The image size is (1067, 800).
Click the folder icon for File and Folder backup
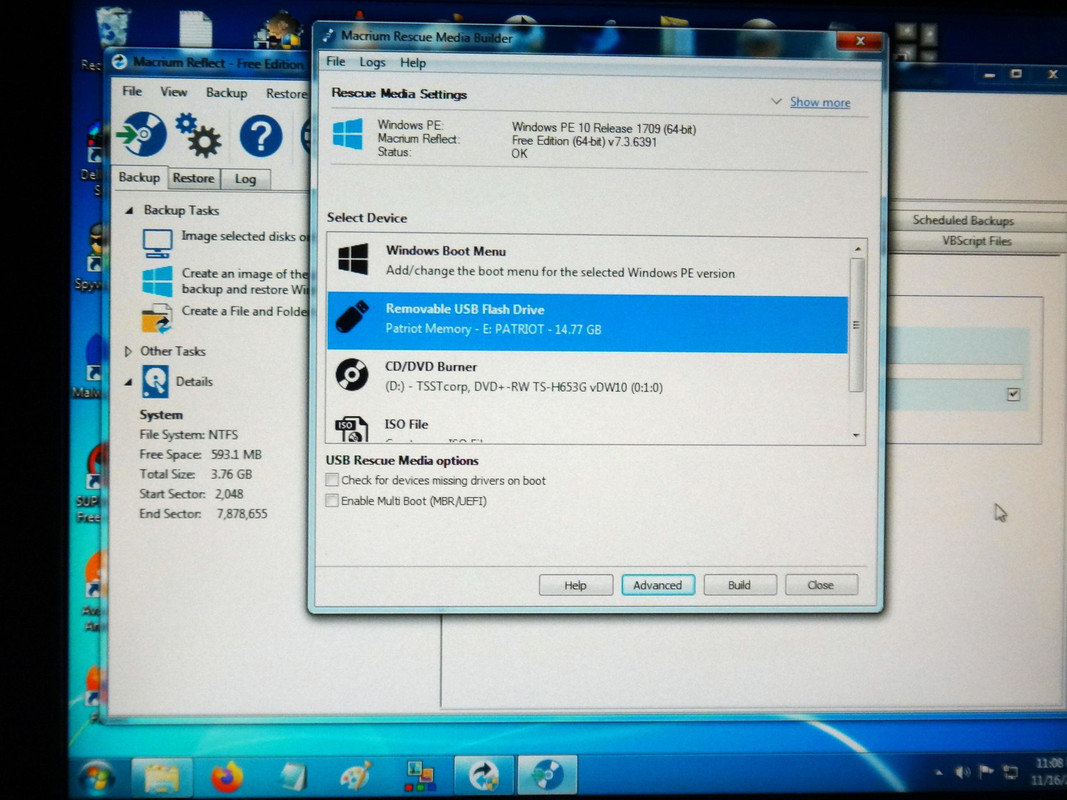[x=157, y=318]
